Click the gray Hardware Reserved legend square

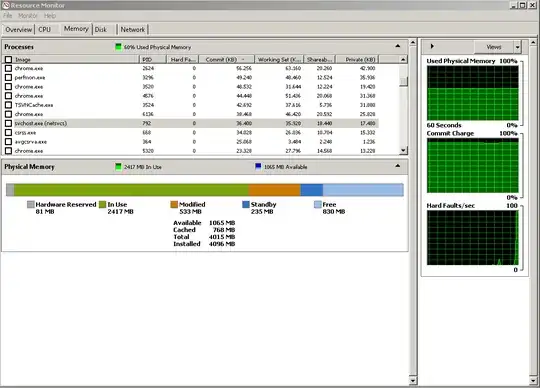pos(31,205)
